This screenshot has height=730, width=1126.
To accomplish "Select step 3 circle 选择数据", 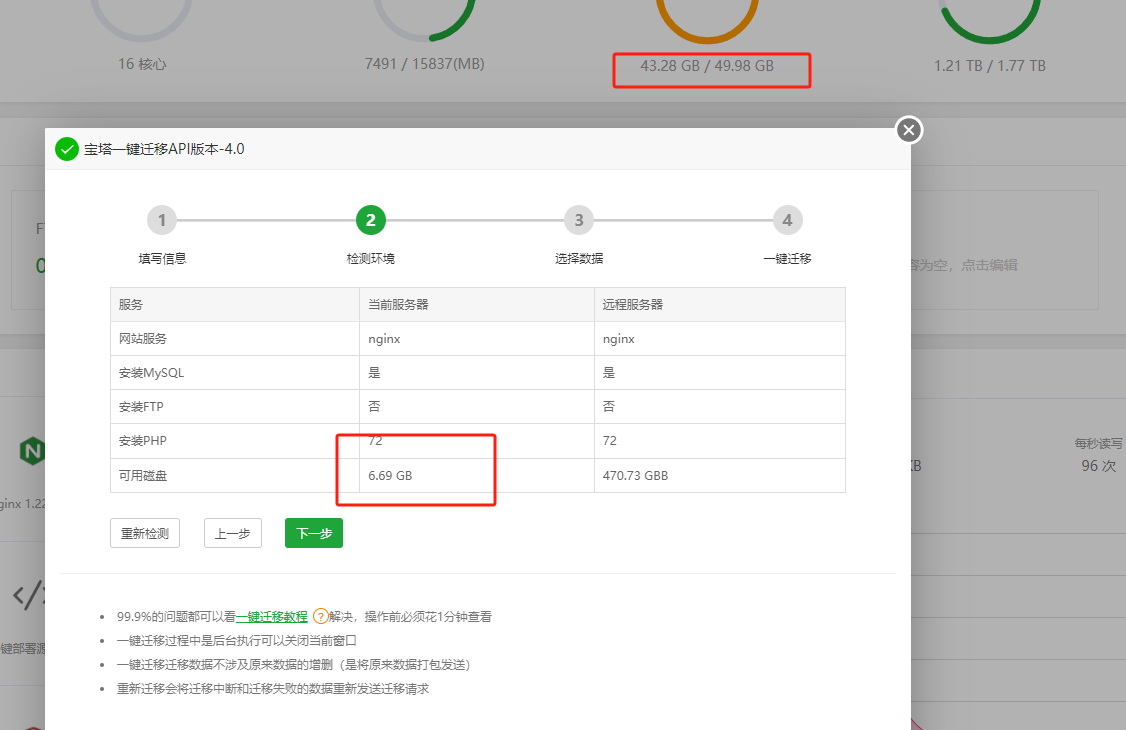I will [x=579, y=220].
